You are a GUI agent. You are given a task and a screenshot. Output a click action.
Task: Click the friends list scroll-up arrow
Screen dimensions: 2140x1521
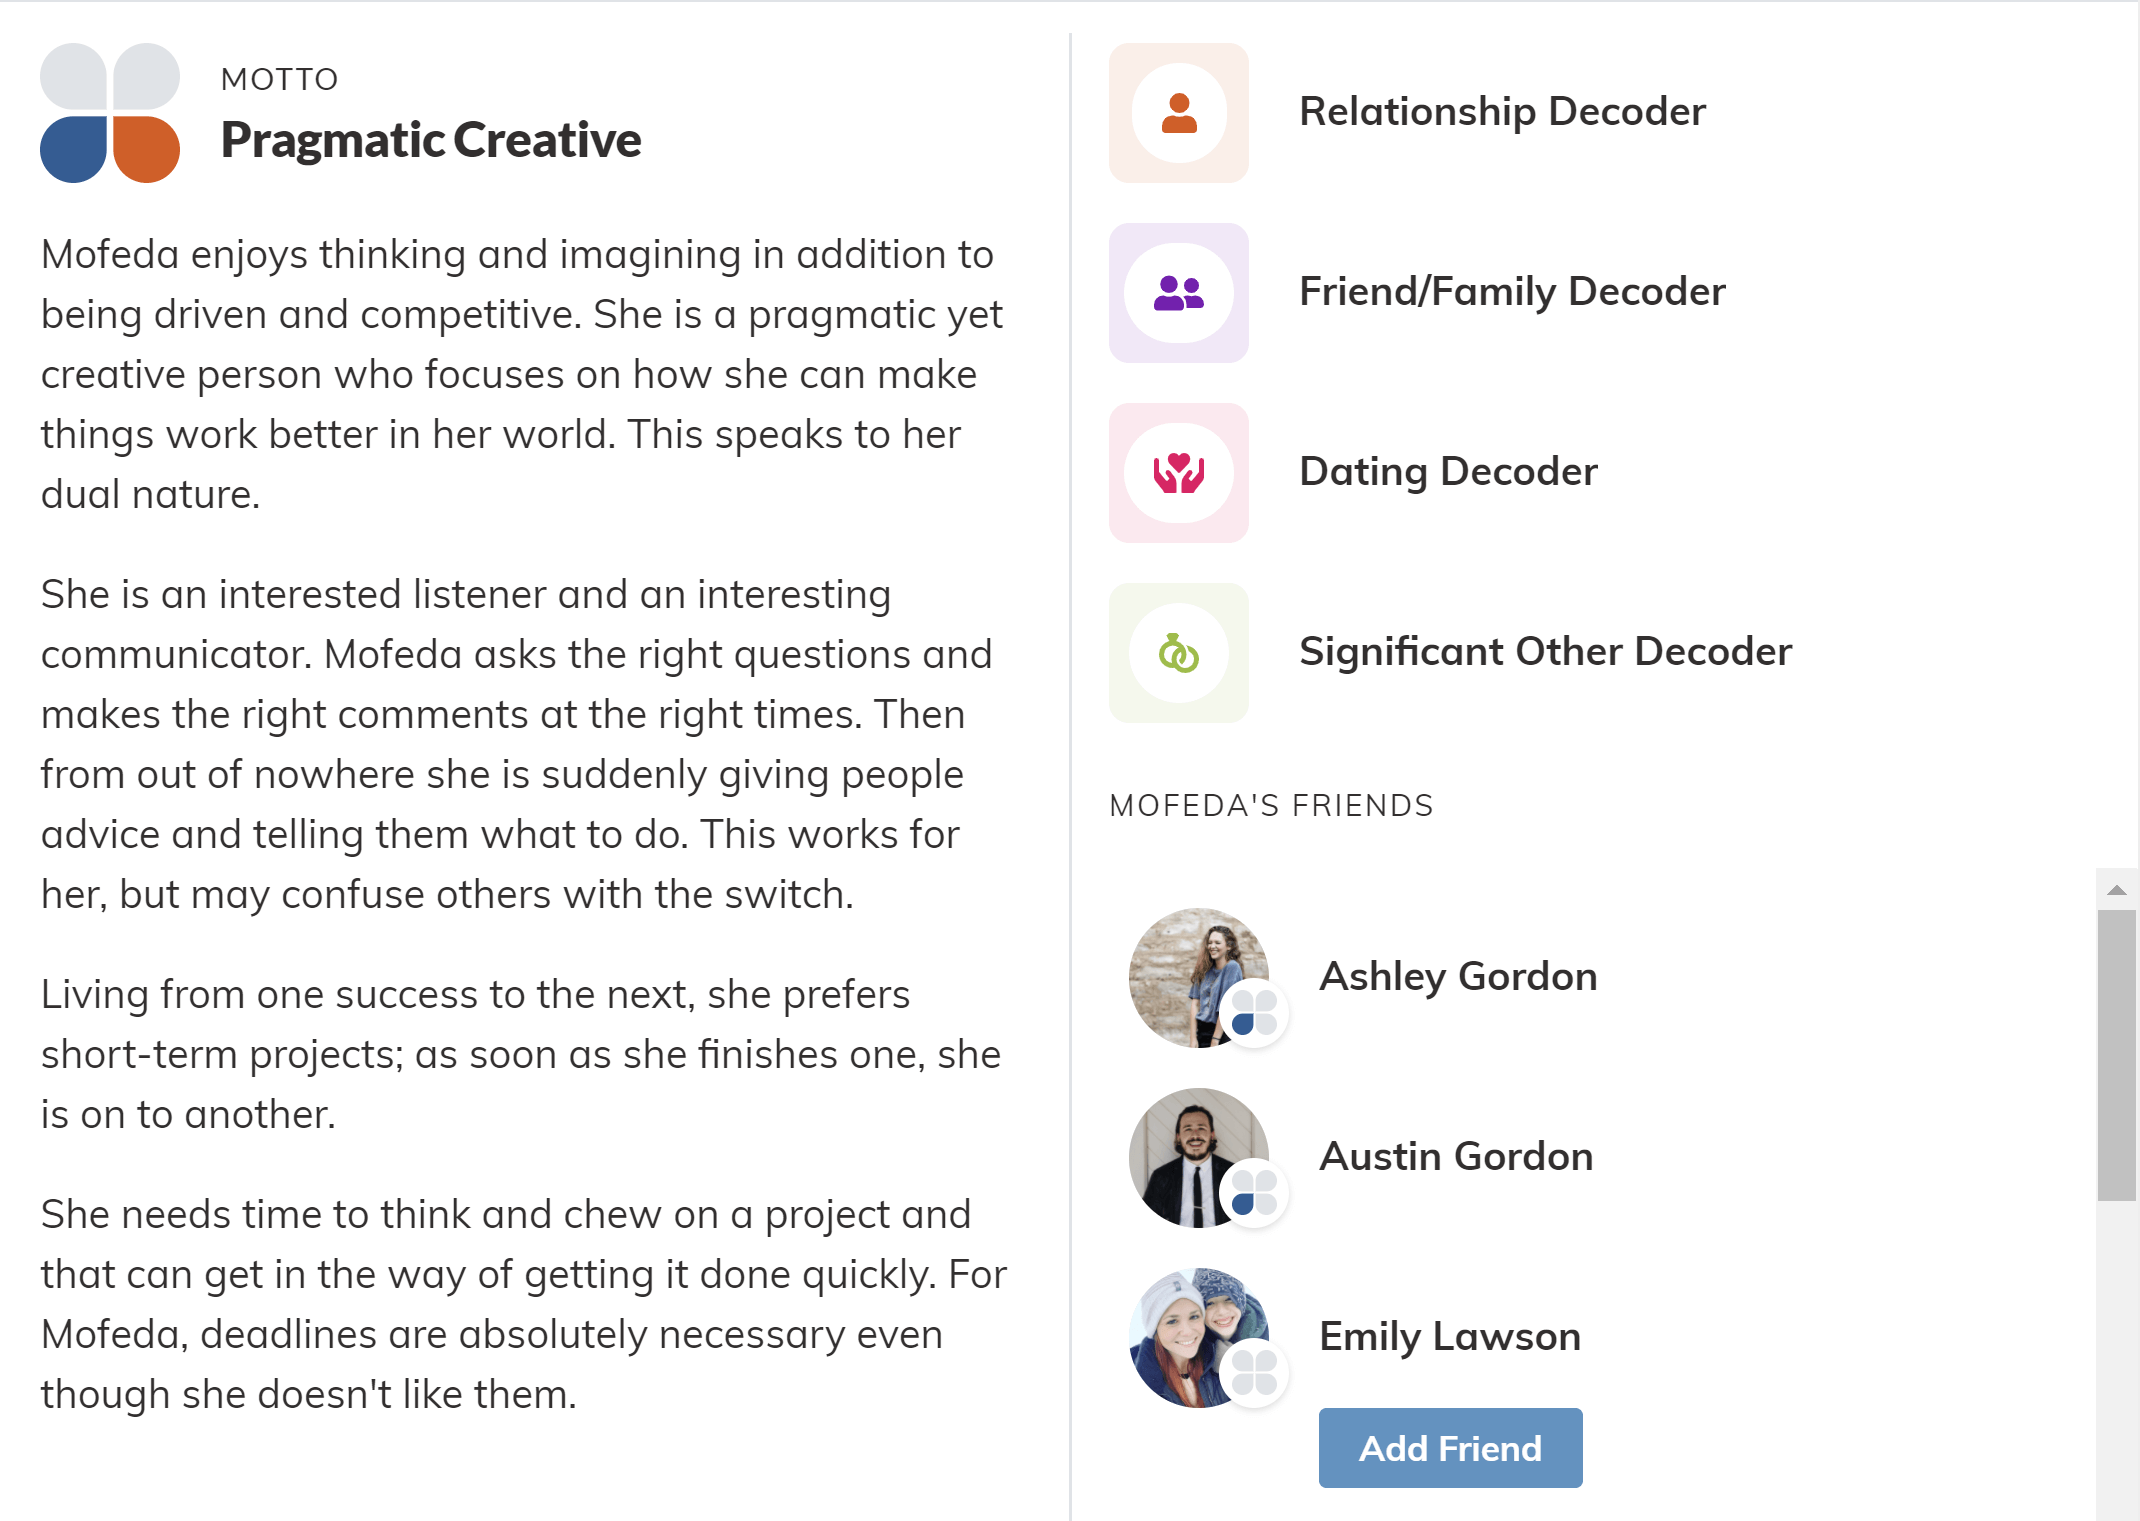coord(2117,890)
